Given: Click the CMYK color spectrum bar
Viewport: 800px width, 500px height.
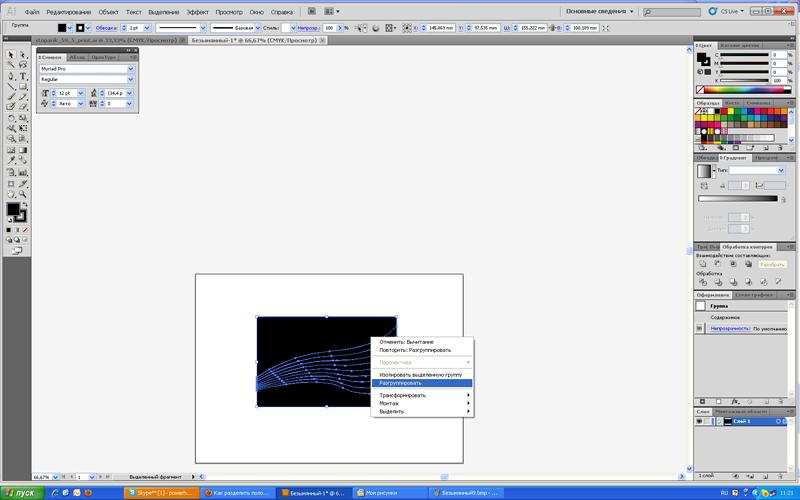Looking at the screenshot, I should click(x=743, y=90).
